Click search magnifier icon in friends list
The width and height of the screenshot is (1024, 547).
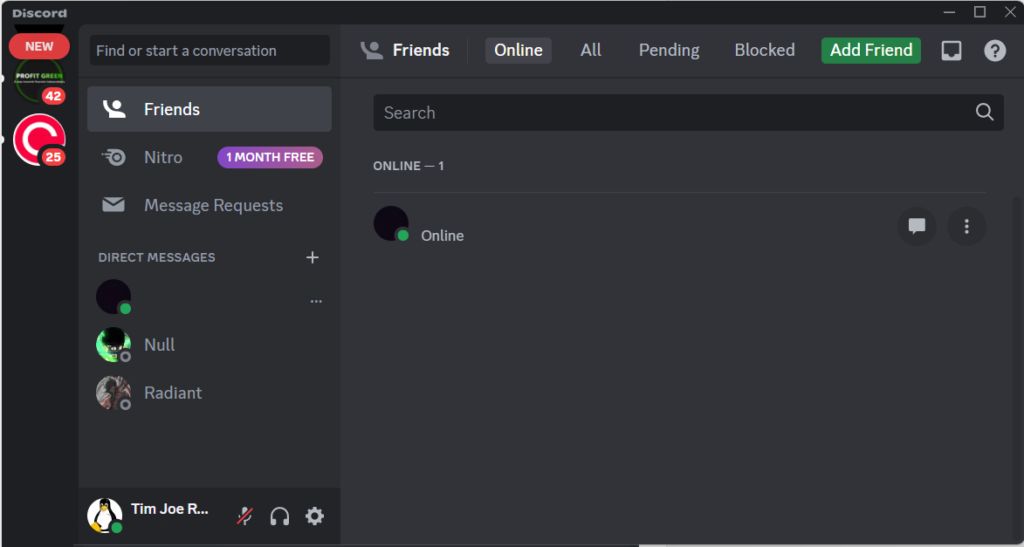[x=984, y=112]
